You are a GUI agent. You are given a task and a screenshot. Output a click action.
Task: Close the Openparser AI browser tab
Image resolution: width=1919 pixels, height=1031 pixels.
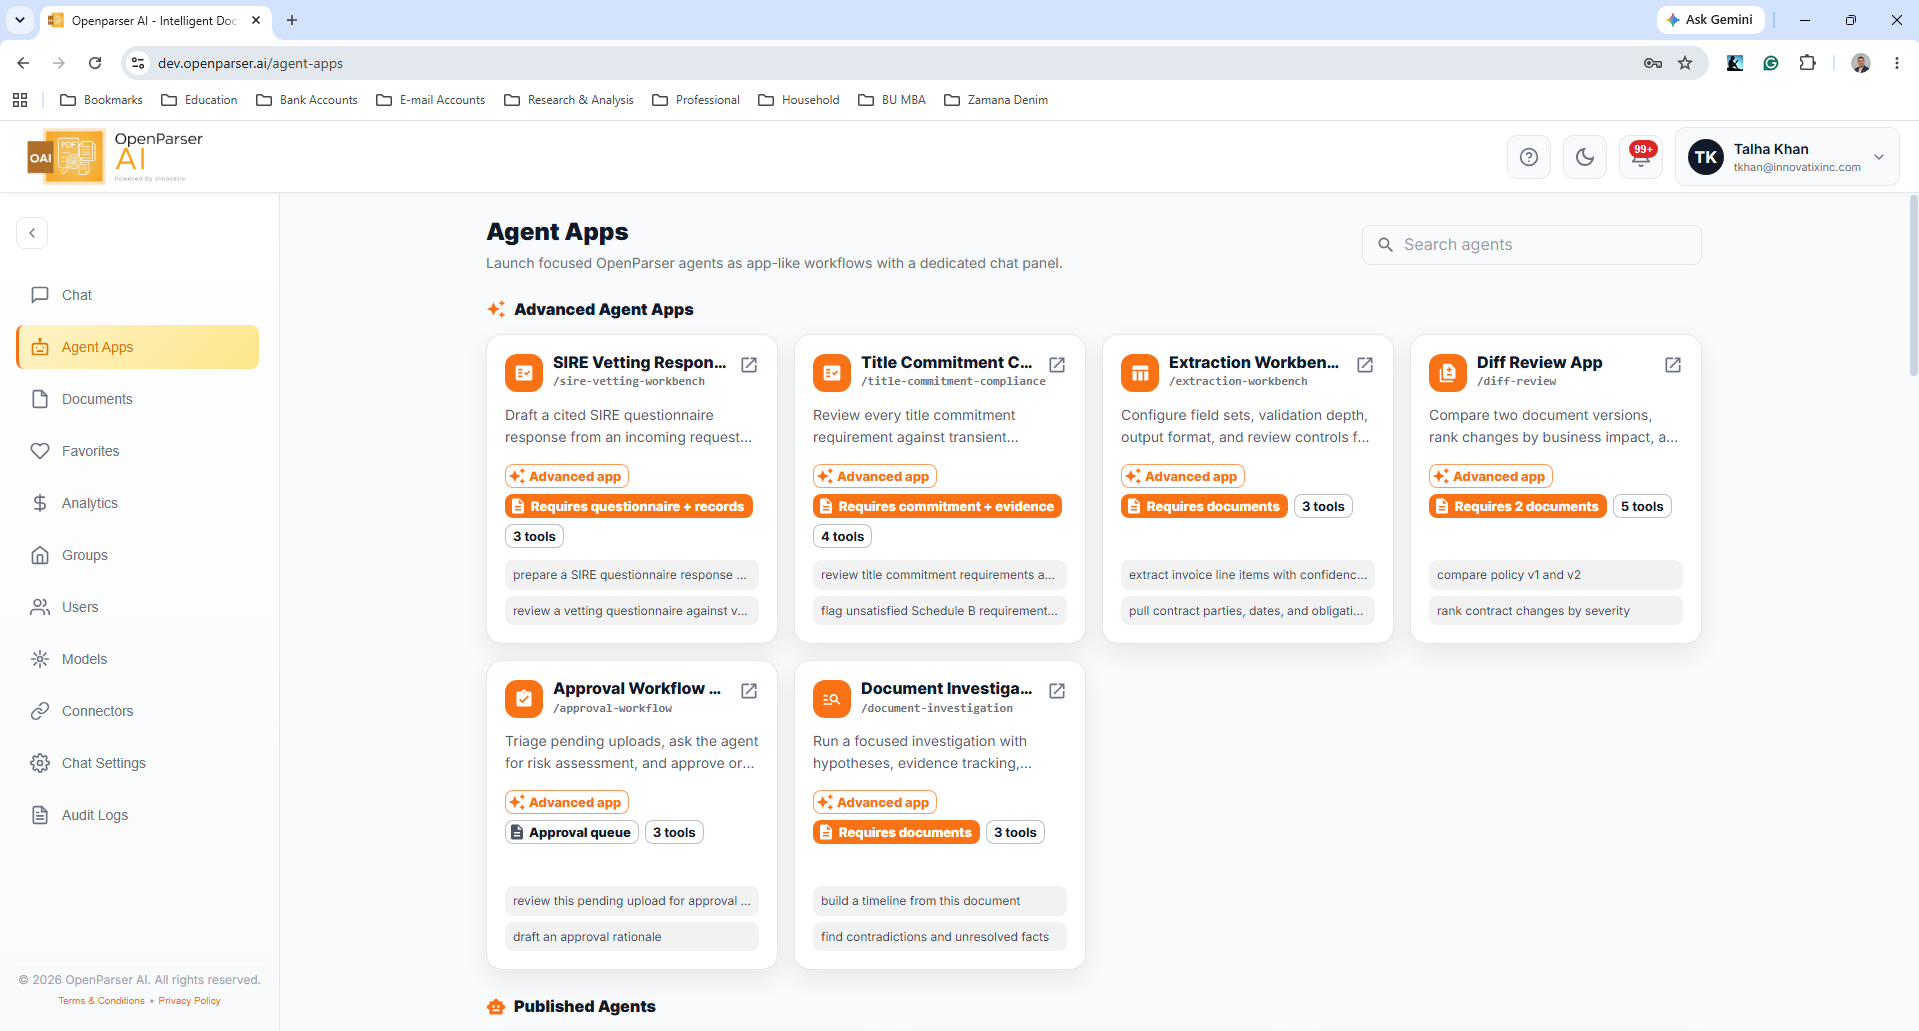point(256,20)
